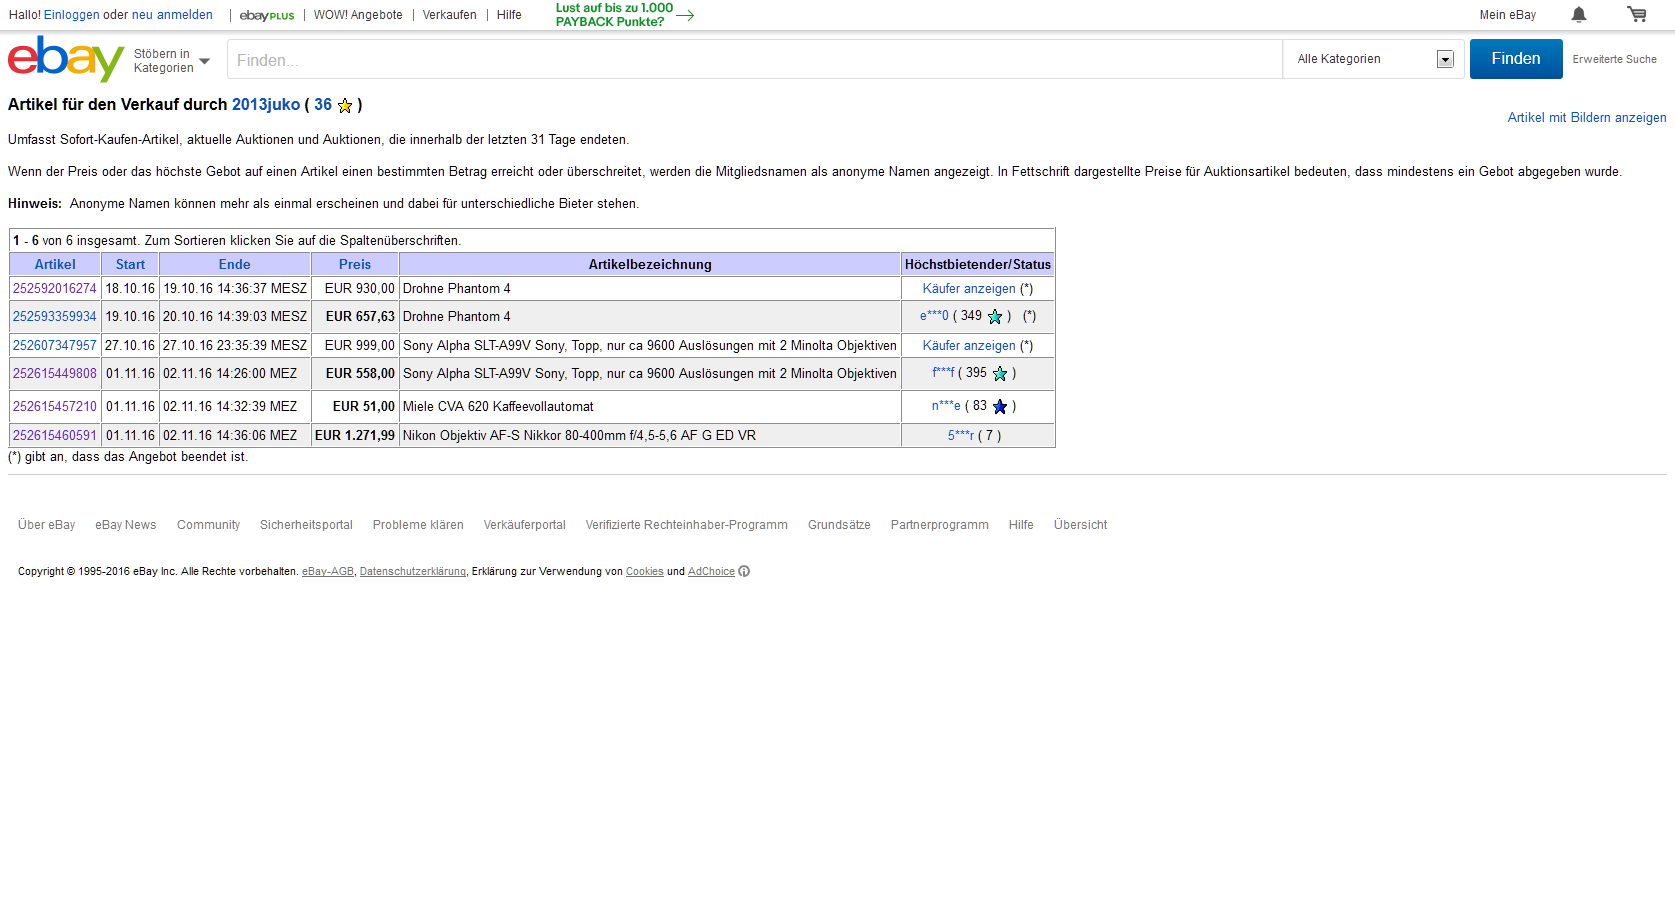Open the shopping cart icon
1675x908 pixels.
pos(1636,14)
